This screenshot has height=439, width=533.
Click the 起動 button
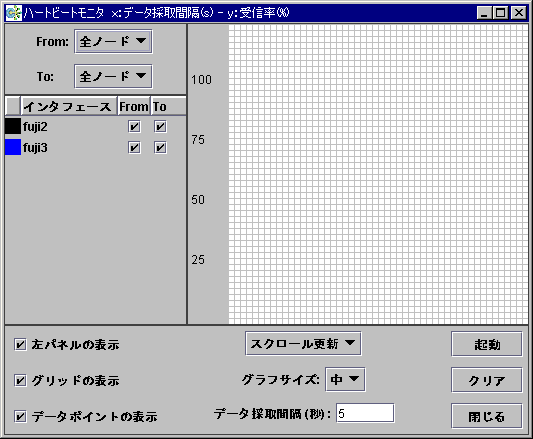click(x=486, y=344)
